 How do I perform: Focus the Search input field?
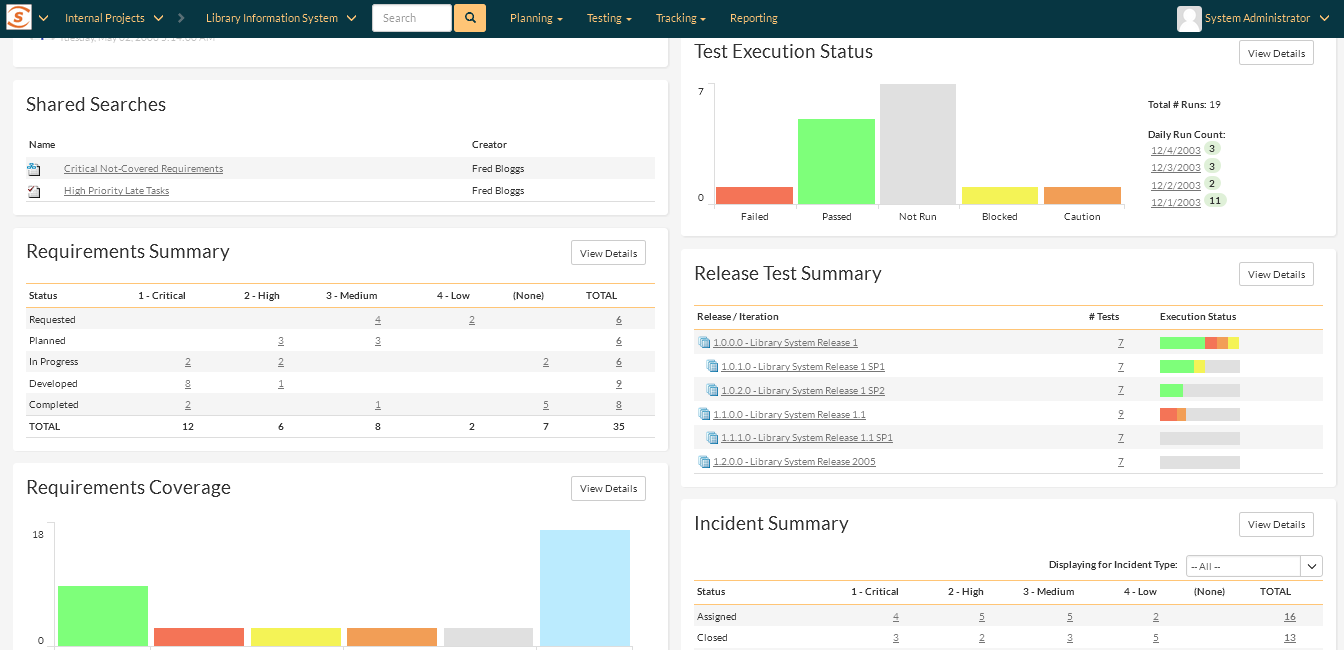click(411, 18)
